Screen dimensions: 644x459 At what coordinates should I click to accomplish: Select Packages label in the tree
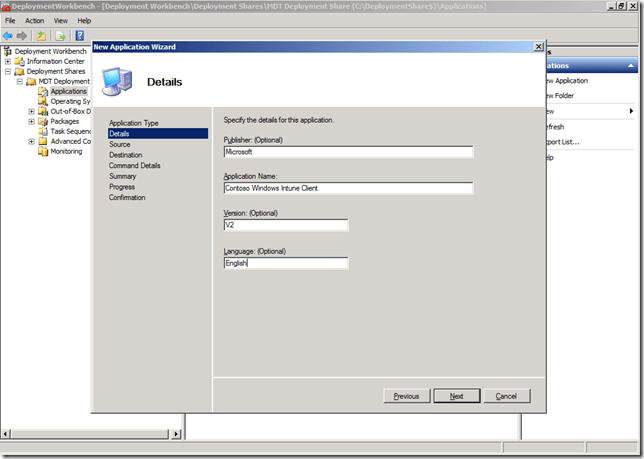(64, 122)
